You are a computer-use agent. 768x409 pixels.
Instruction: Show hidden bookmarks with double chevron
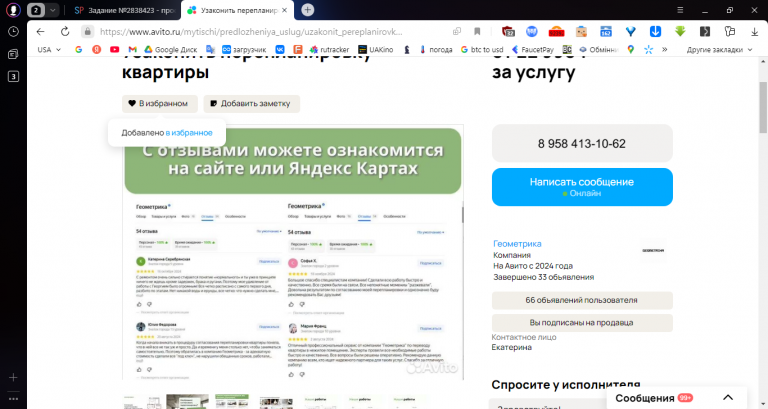click(x=665, y=49)
